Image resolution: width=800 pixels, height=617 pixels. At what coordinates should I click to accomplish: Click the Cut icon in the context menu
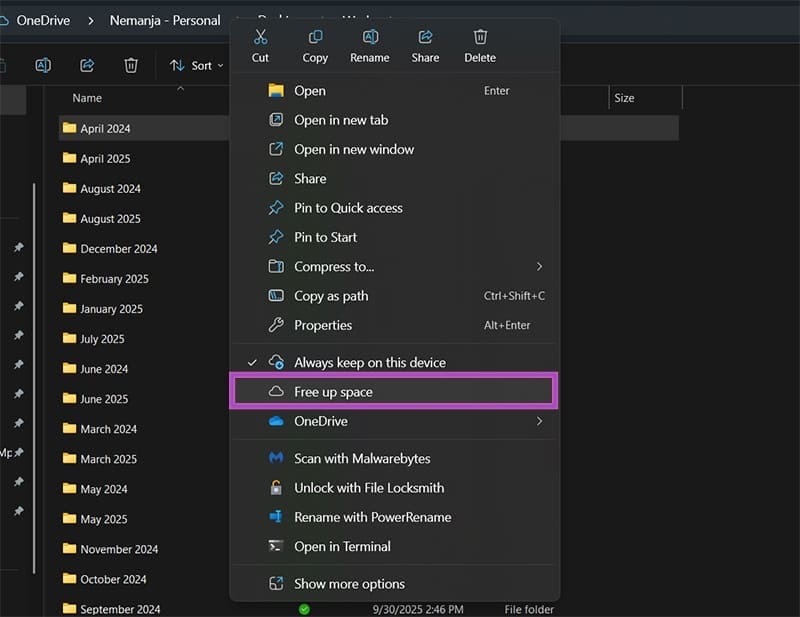(259, 36)
